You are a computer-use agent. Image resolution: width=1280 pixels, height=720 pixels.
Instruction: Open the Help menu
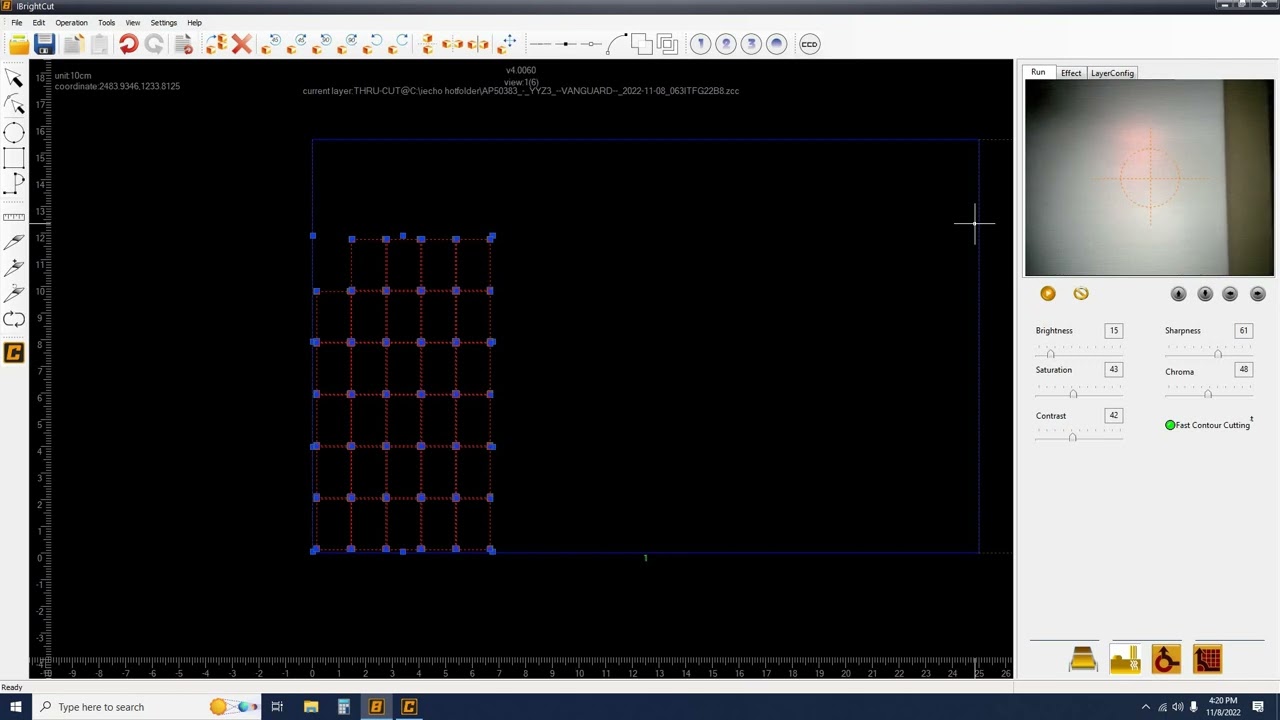(x=194, y=22)
